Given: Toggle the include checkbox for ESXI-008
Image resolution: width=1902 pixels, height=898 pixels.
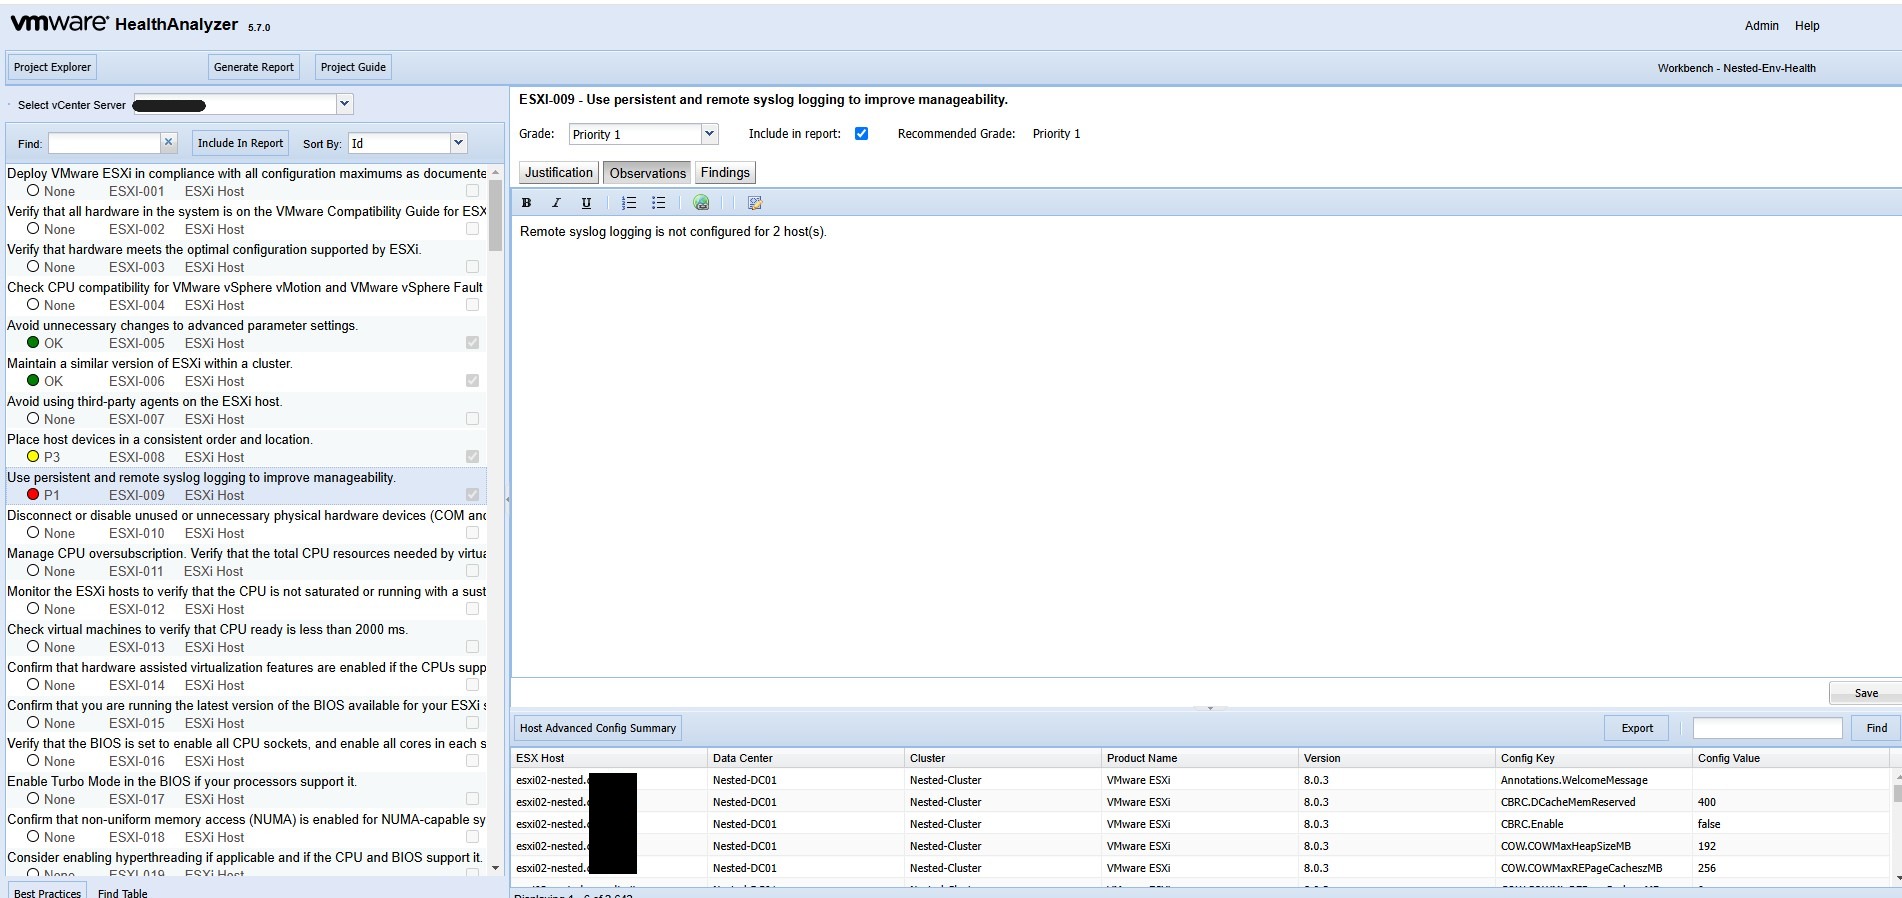Looking at the screenshot, I should [x=472, y=456].
